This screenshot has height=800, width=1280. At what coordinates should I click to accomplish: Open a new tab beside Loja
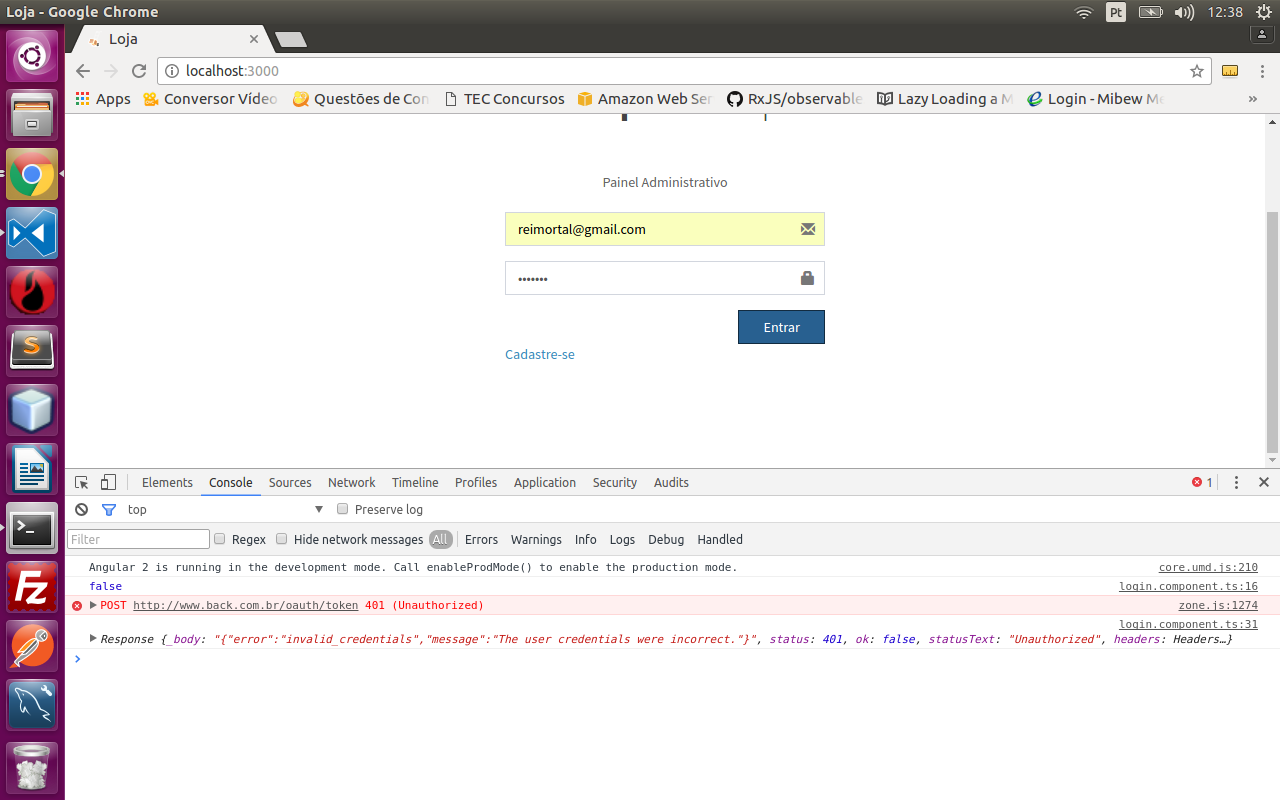point(290,40)
